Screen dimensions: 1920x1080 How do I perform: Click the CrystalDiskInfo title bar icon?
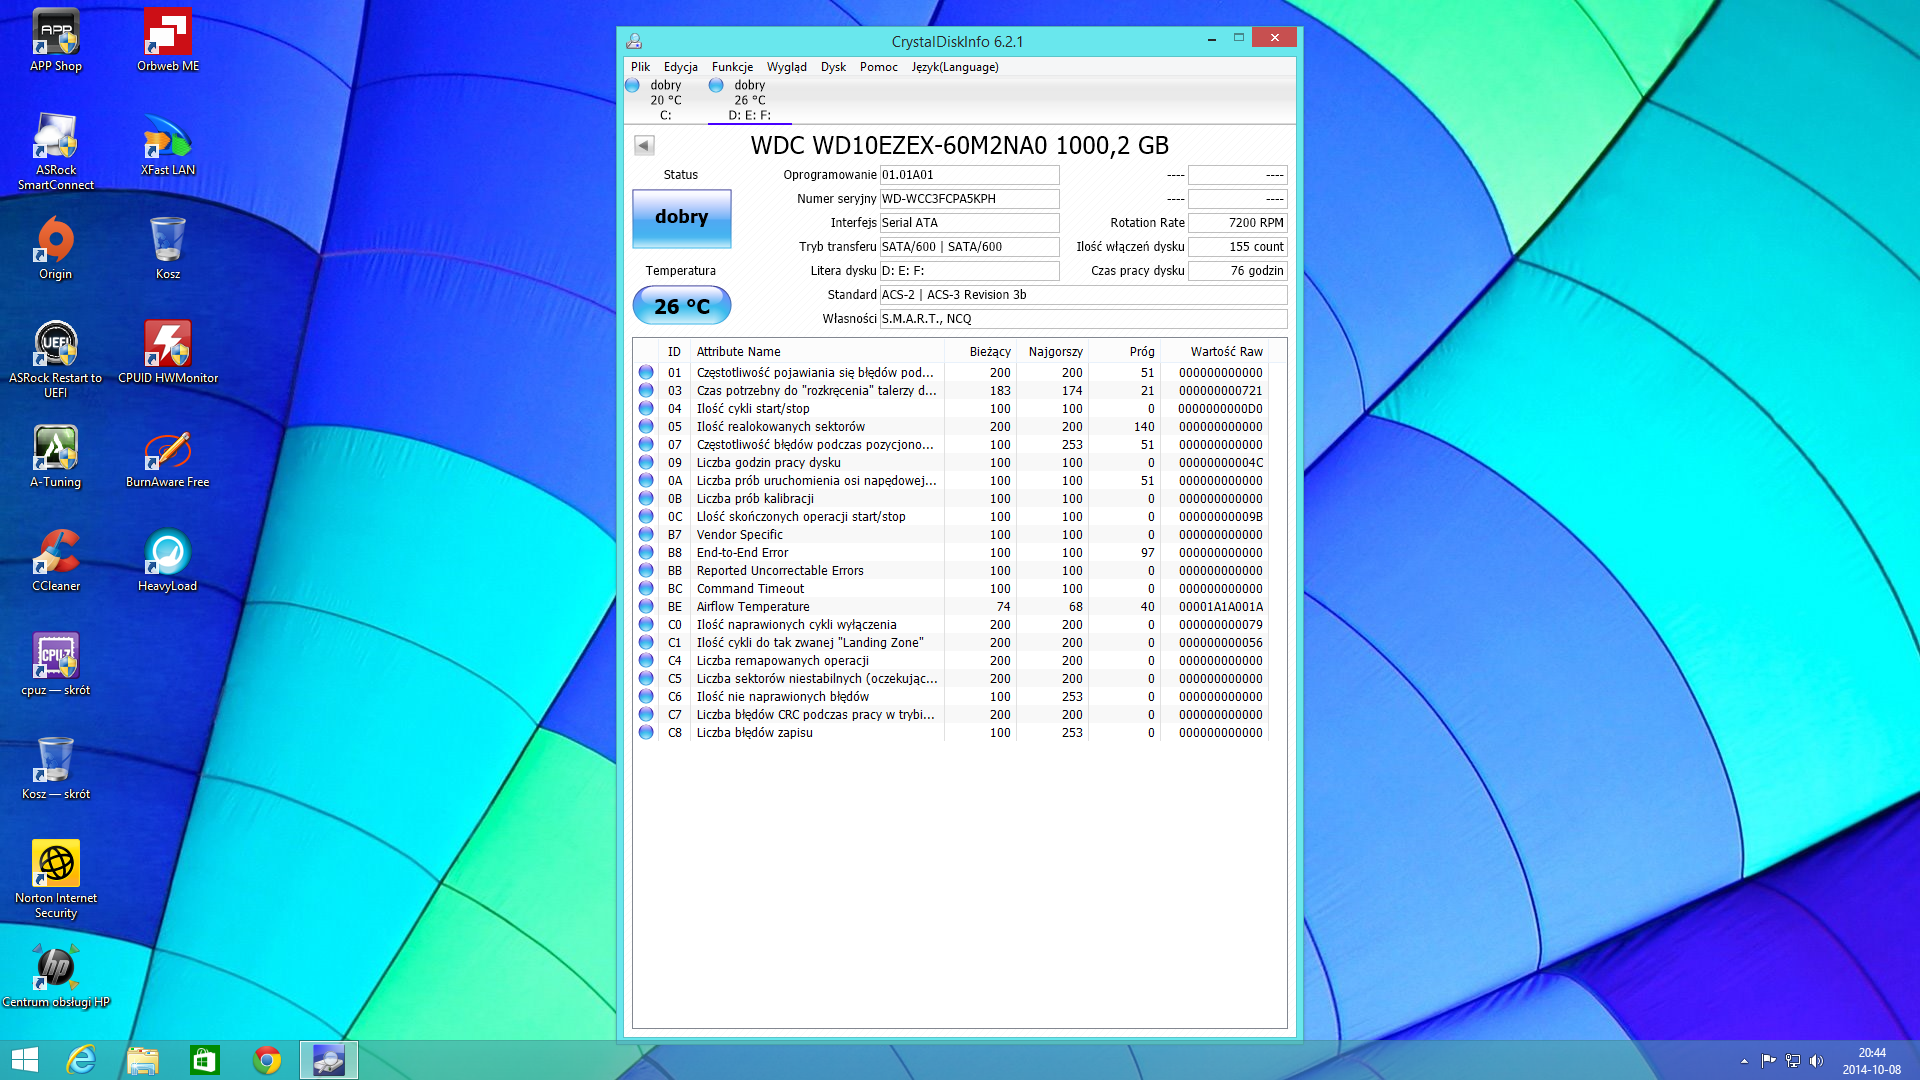[x=634, y=41]
